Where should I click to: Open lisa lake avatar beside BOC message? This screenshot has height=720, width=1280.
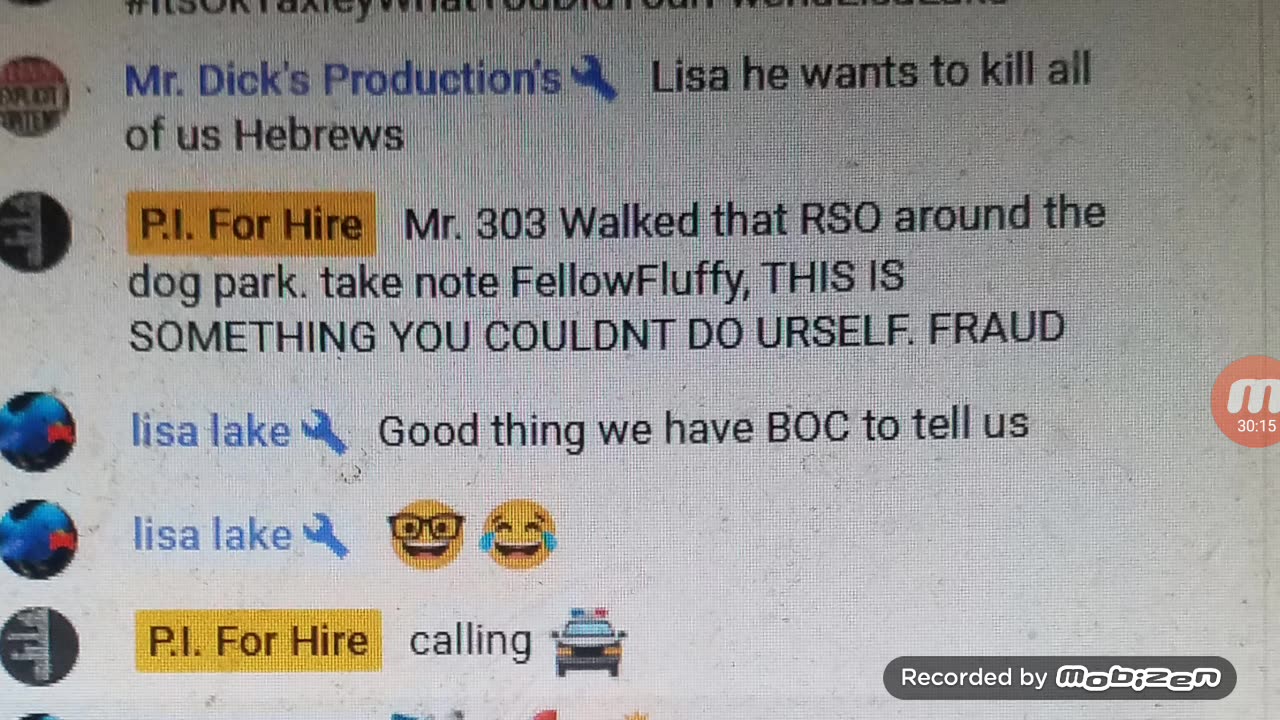point(37,432)
